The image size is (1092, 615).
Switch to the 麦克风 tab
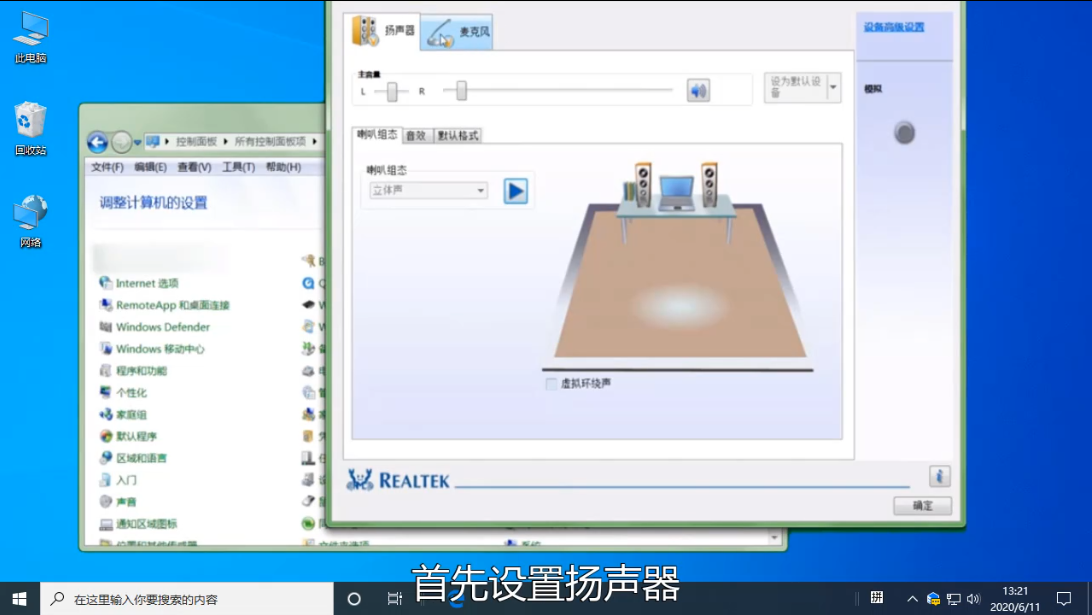coord(458,33)
